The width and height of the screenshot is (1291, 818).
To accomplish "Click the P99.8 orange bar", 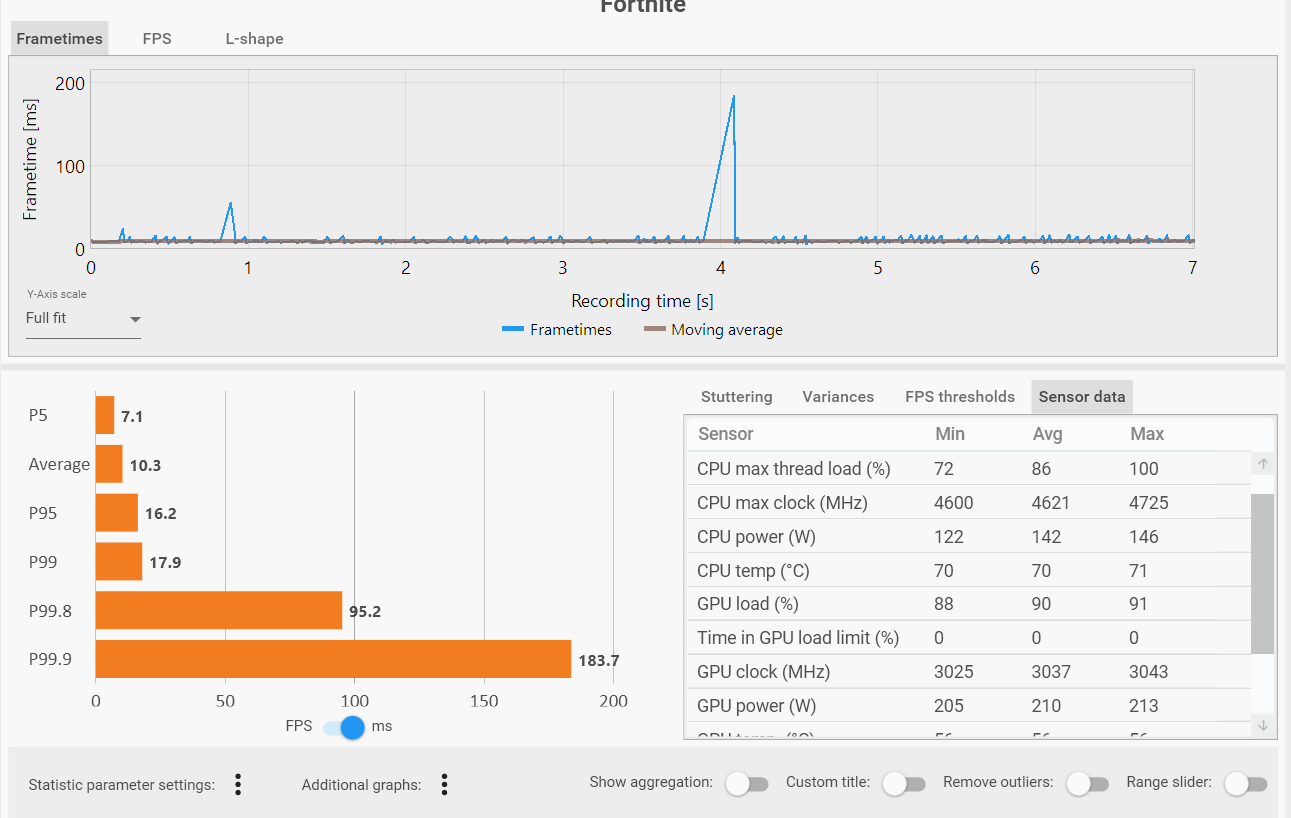I will pyautogui.click(x=219, y=610).
